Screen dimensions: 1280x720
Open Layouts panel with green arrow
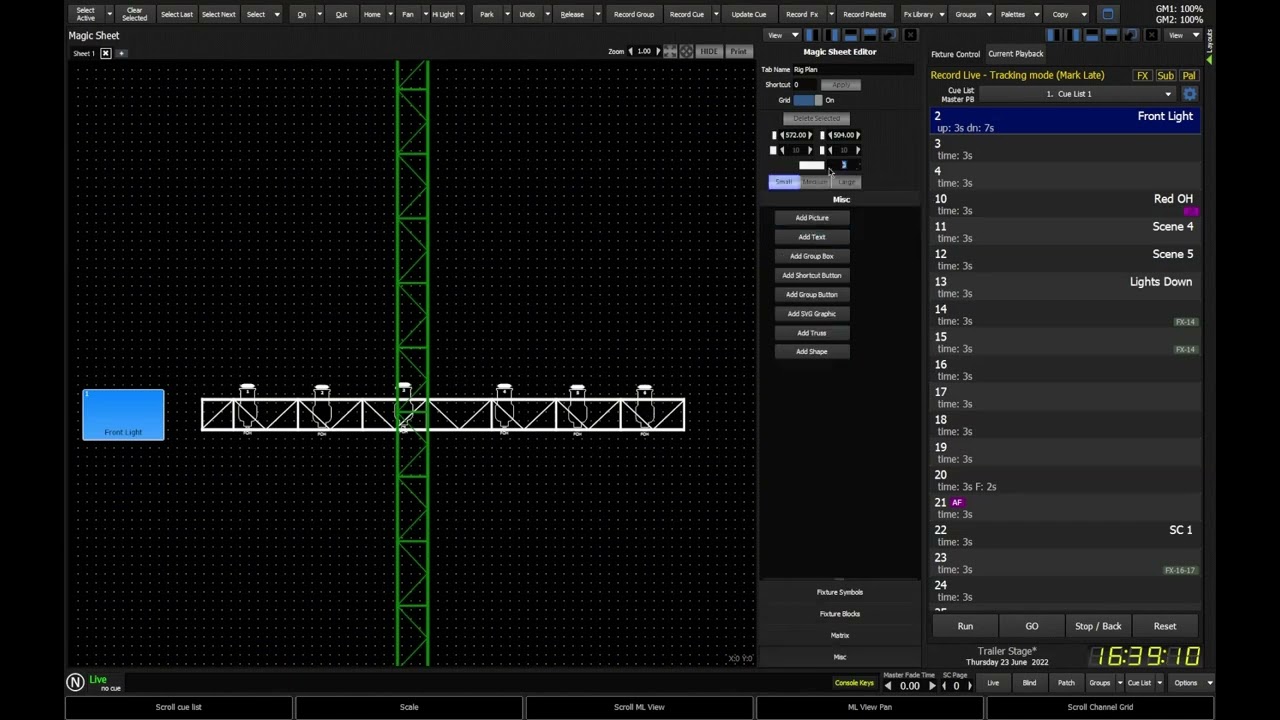(x=1209, y=58)
